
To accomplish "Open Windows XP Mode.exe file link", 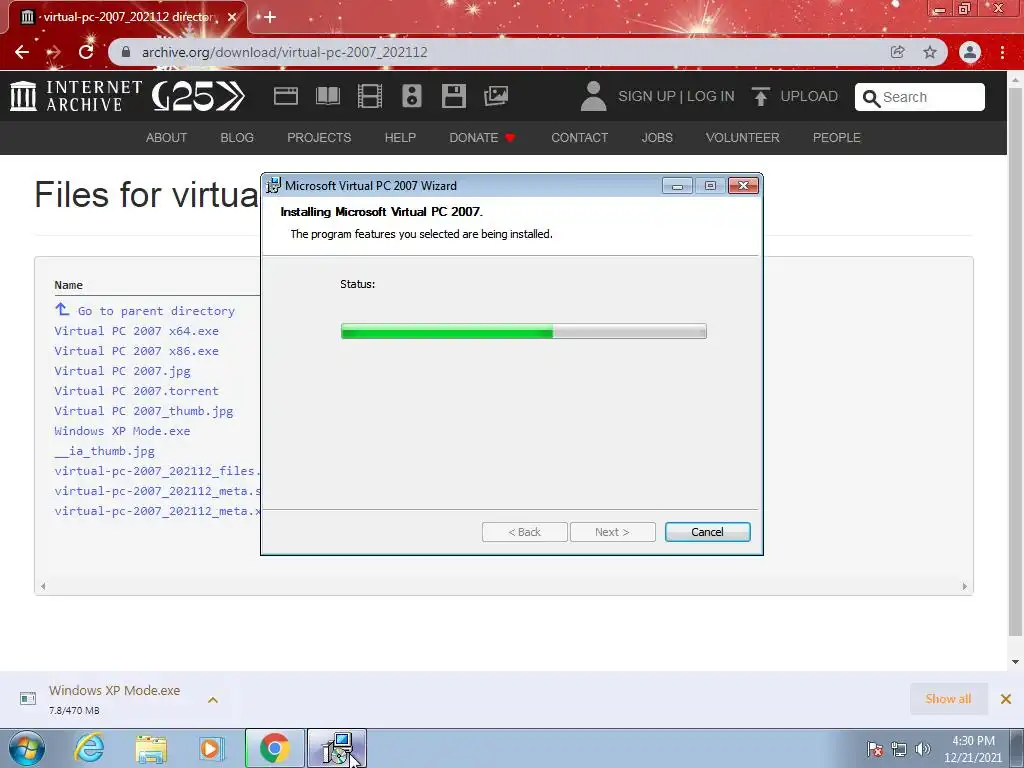I will coord(122,431).
